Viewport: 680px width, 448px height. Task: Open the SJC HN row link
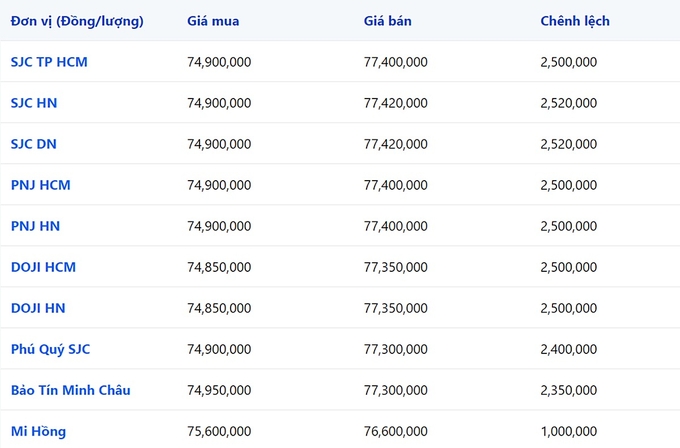tap(34, 103)
